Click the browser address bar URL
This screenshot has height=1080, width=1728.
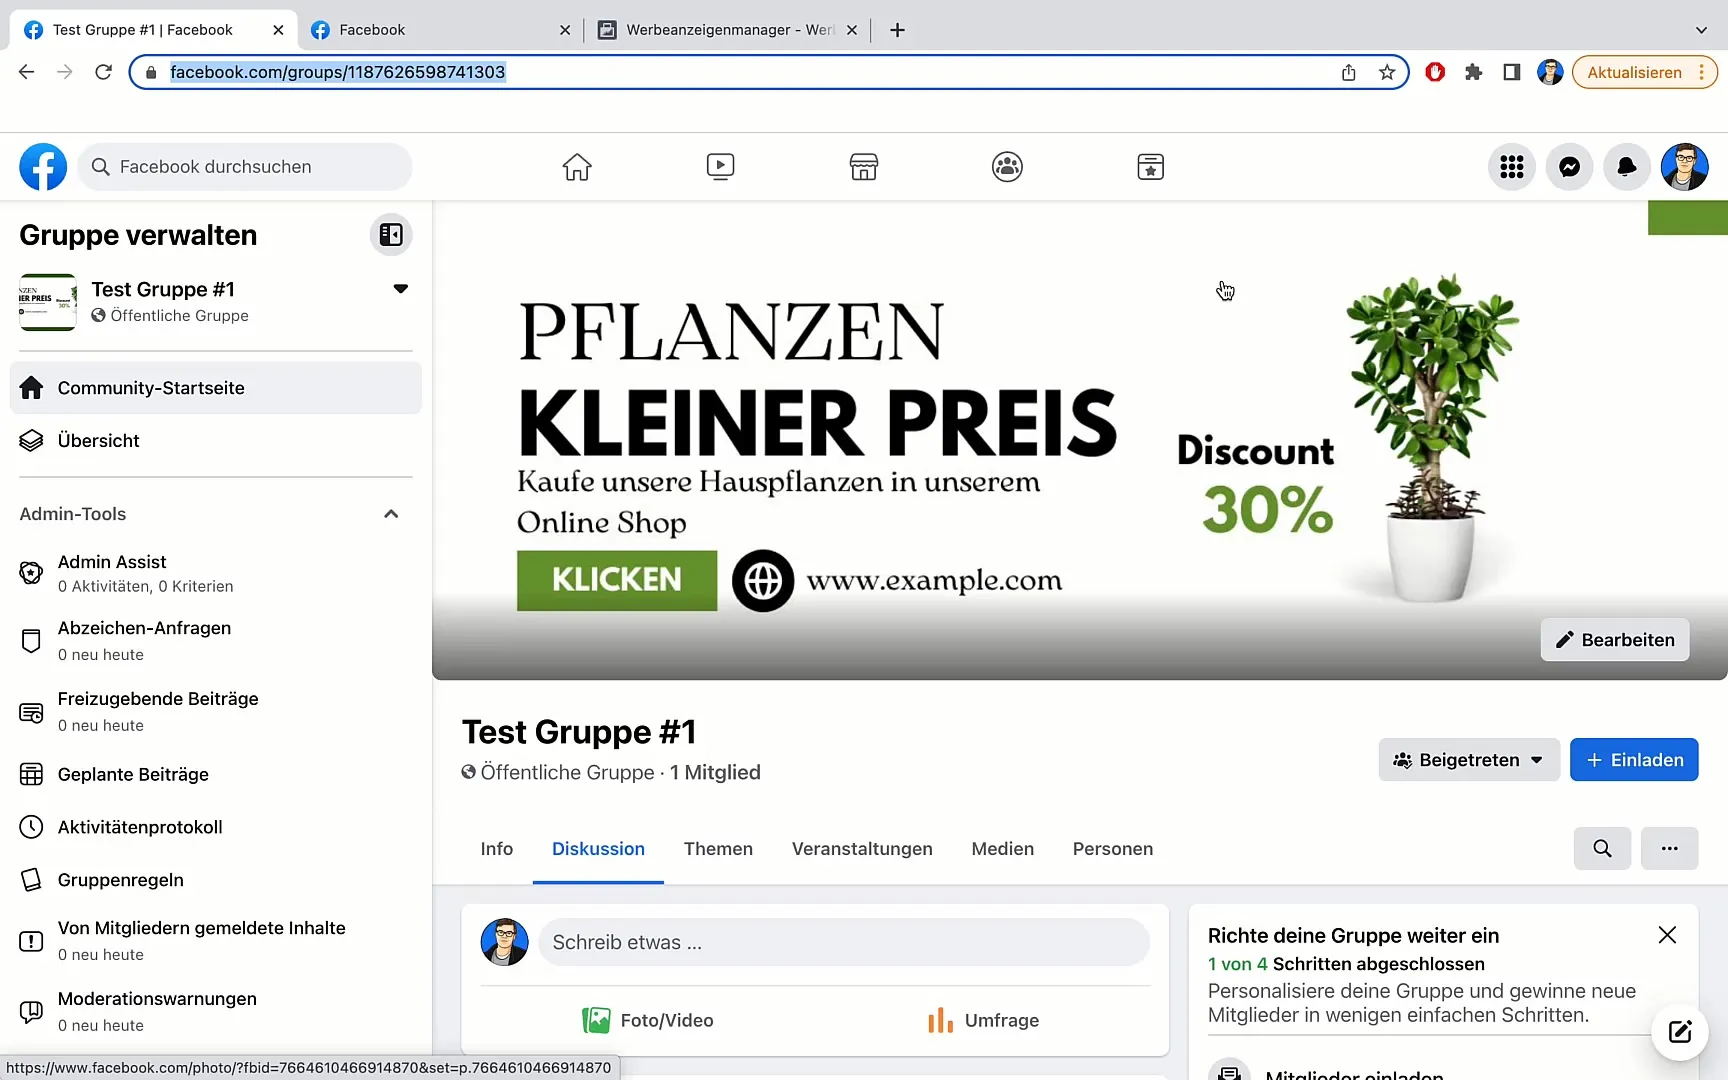(x=337, y=72)
